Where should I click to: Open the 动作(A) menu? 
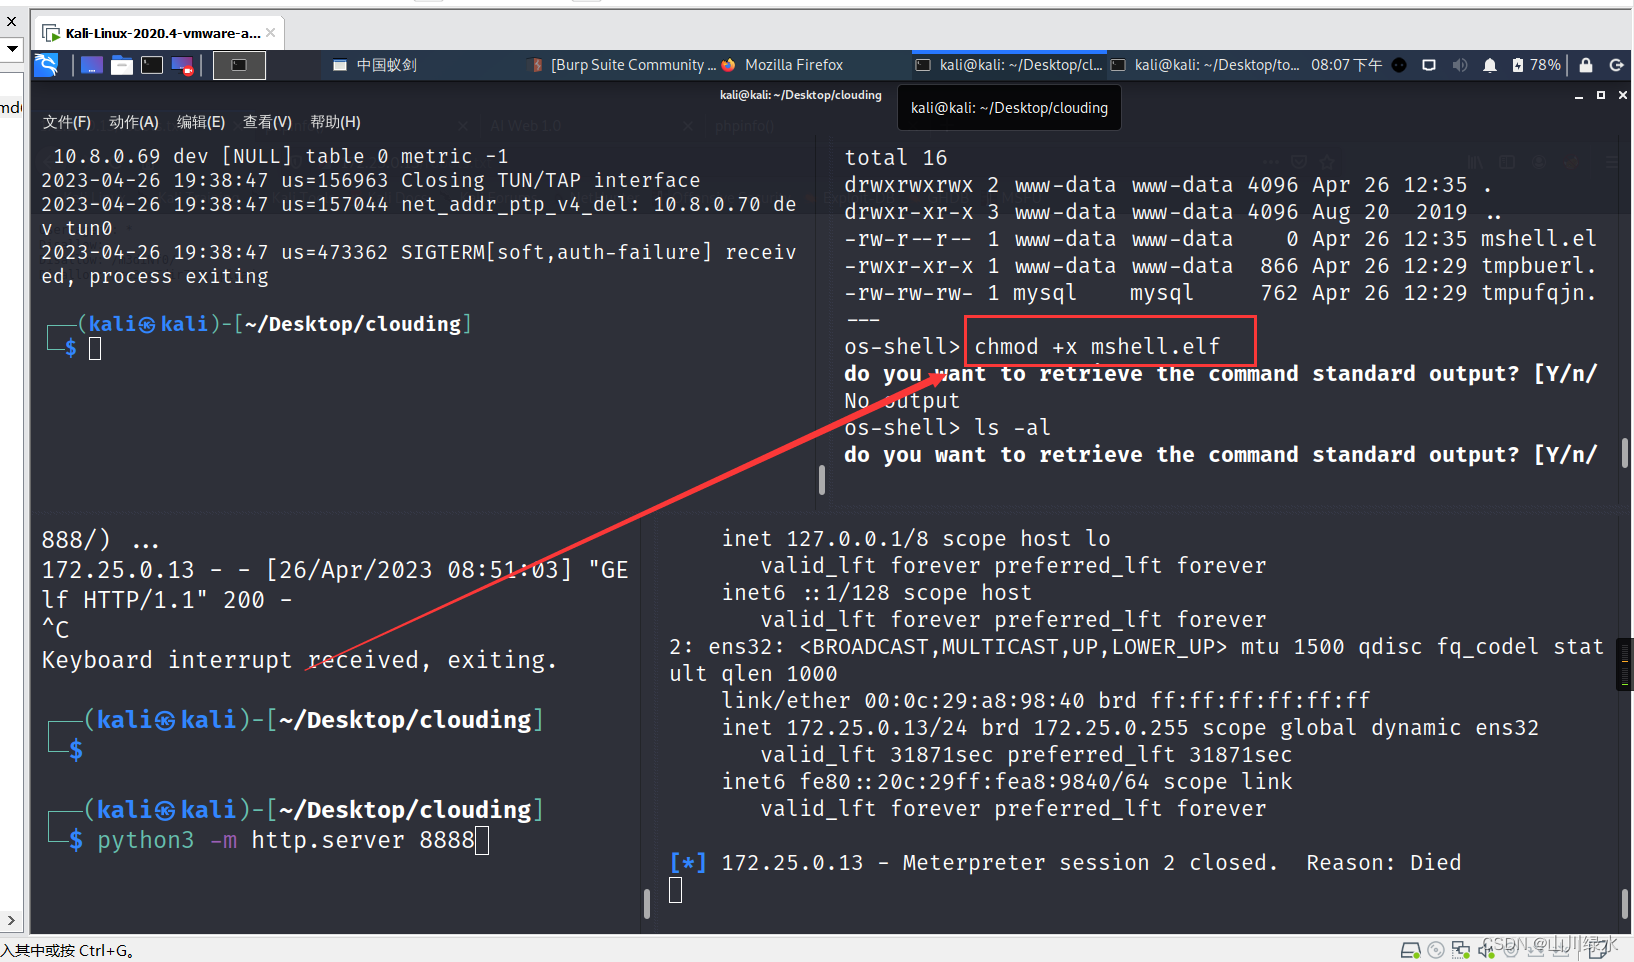134,122
